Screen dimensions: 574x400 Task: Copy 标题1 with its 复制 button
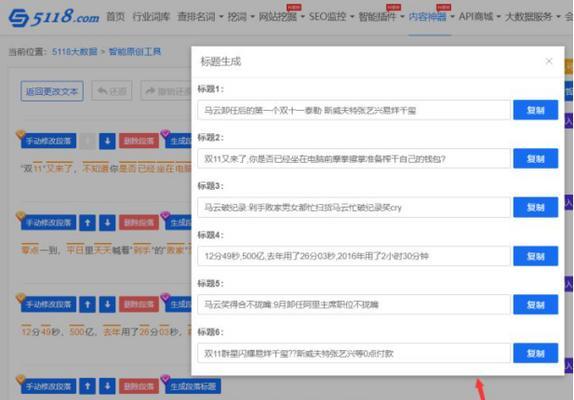click(536, 110)
